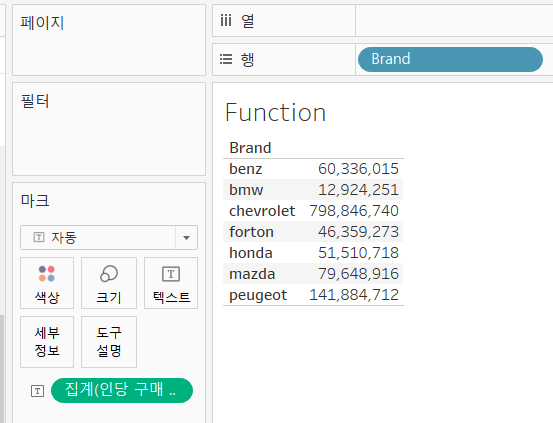
Task: Click the Filters (필터) shelf
Action: [x=109, y=129]
